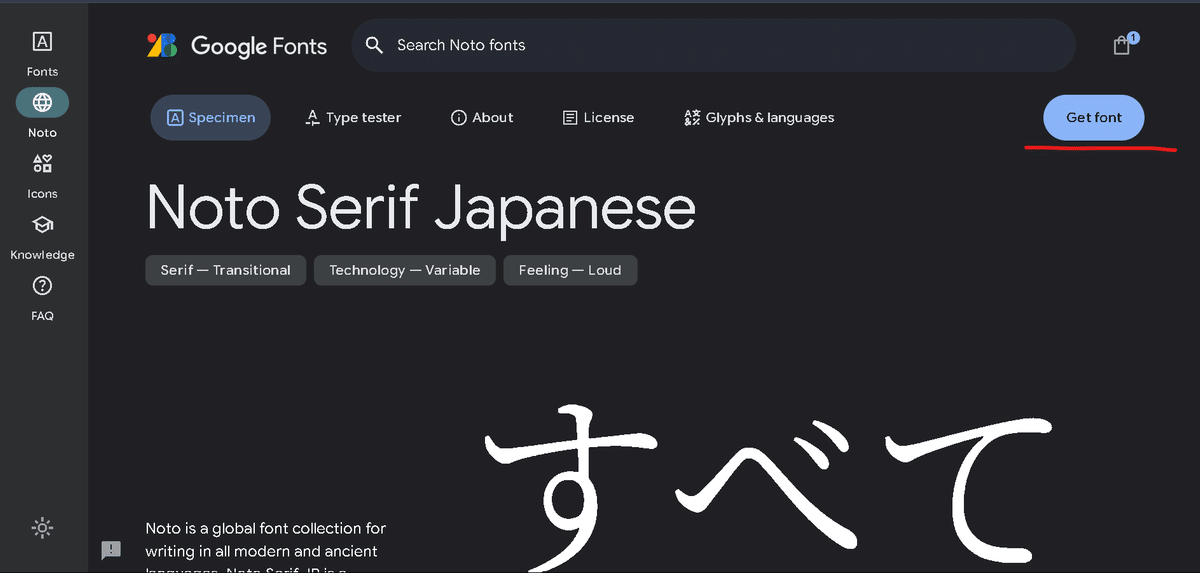The height and width of the screenshot is (573, 1200).
Task: Click the Feeling — Loud tag
Action: tap(570, 270)
